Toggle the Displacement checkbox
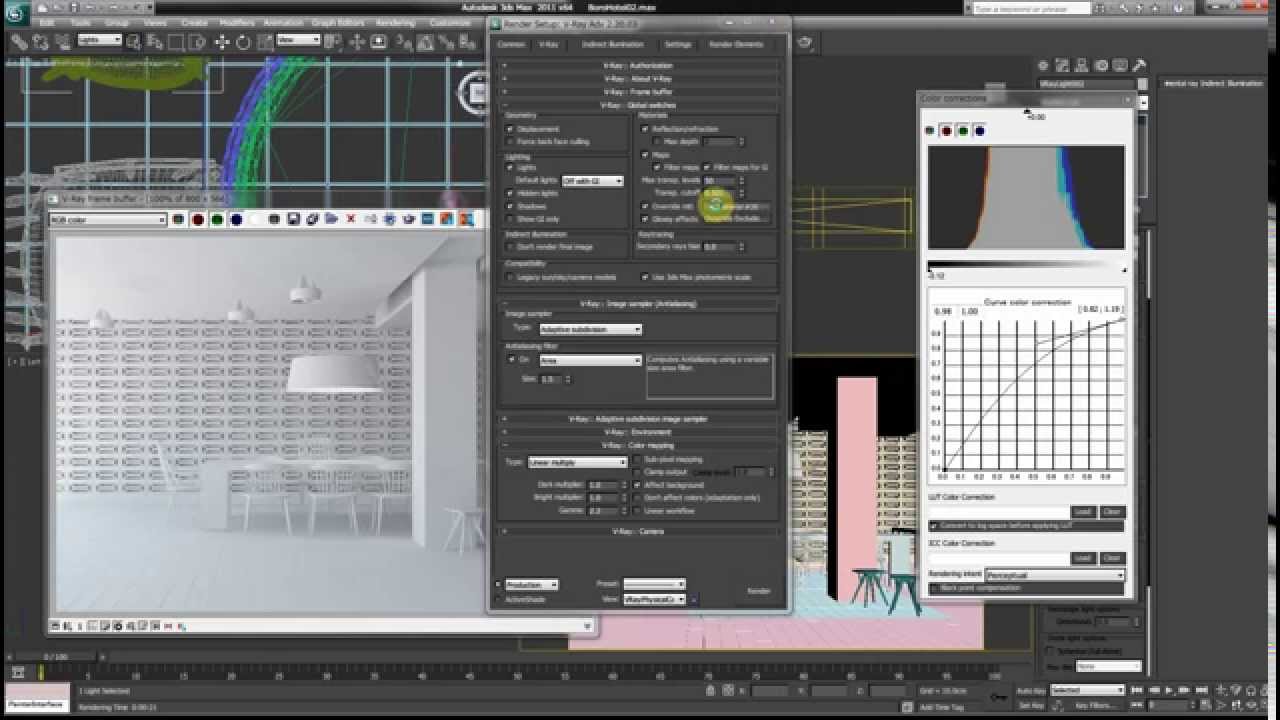Image resolution: width=1280 pixels, height=720 pixels. (510, 129)
